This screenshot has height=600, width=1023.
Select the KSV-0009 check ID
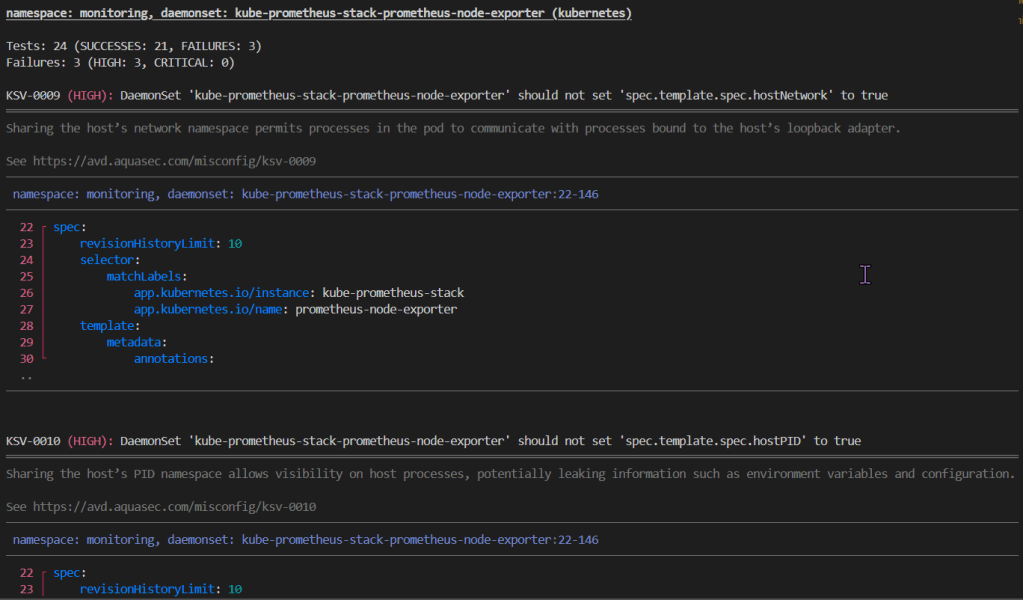33,95
